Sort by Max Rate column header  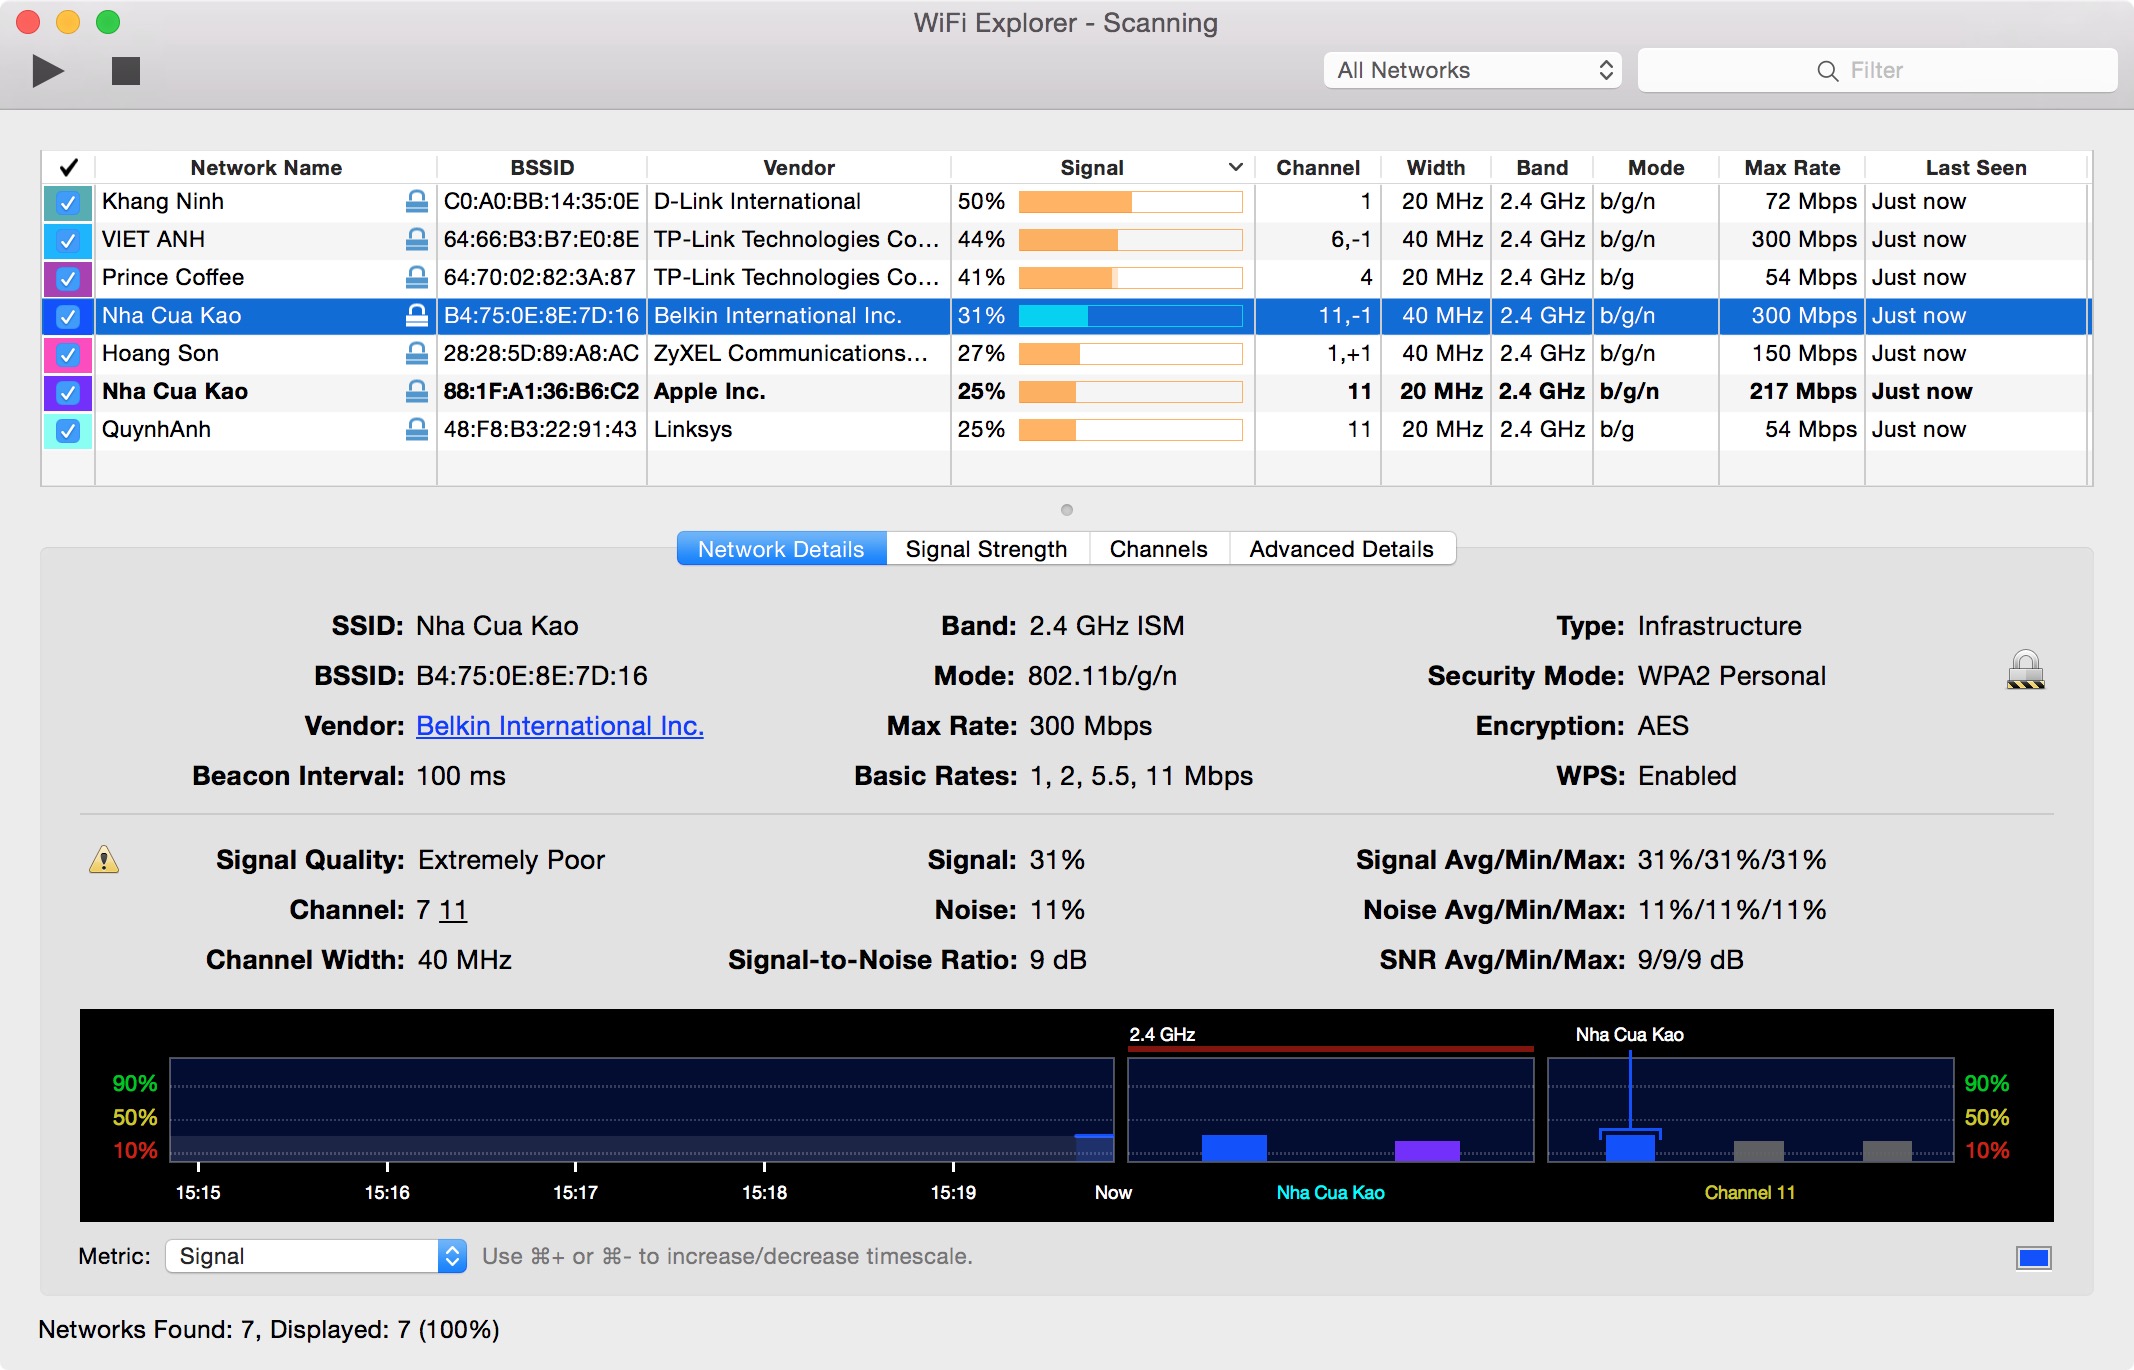tap(1792, 168)
